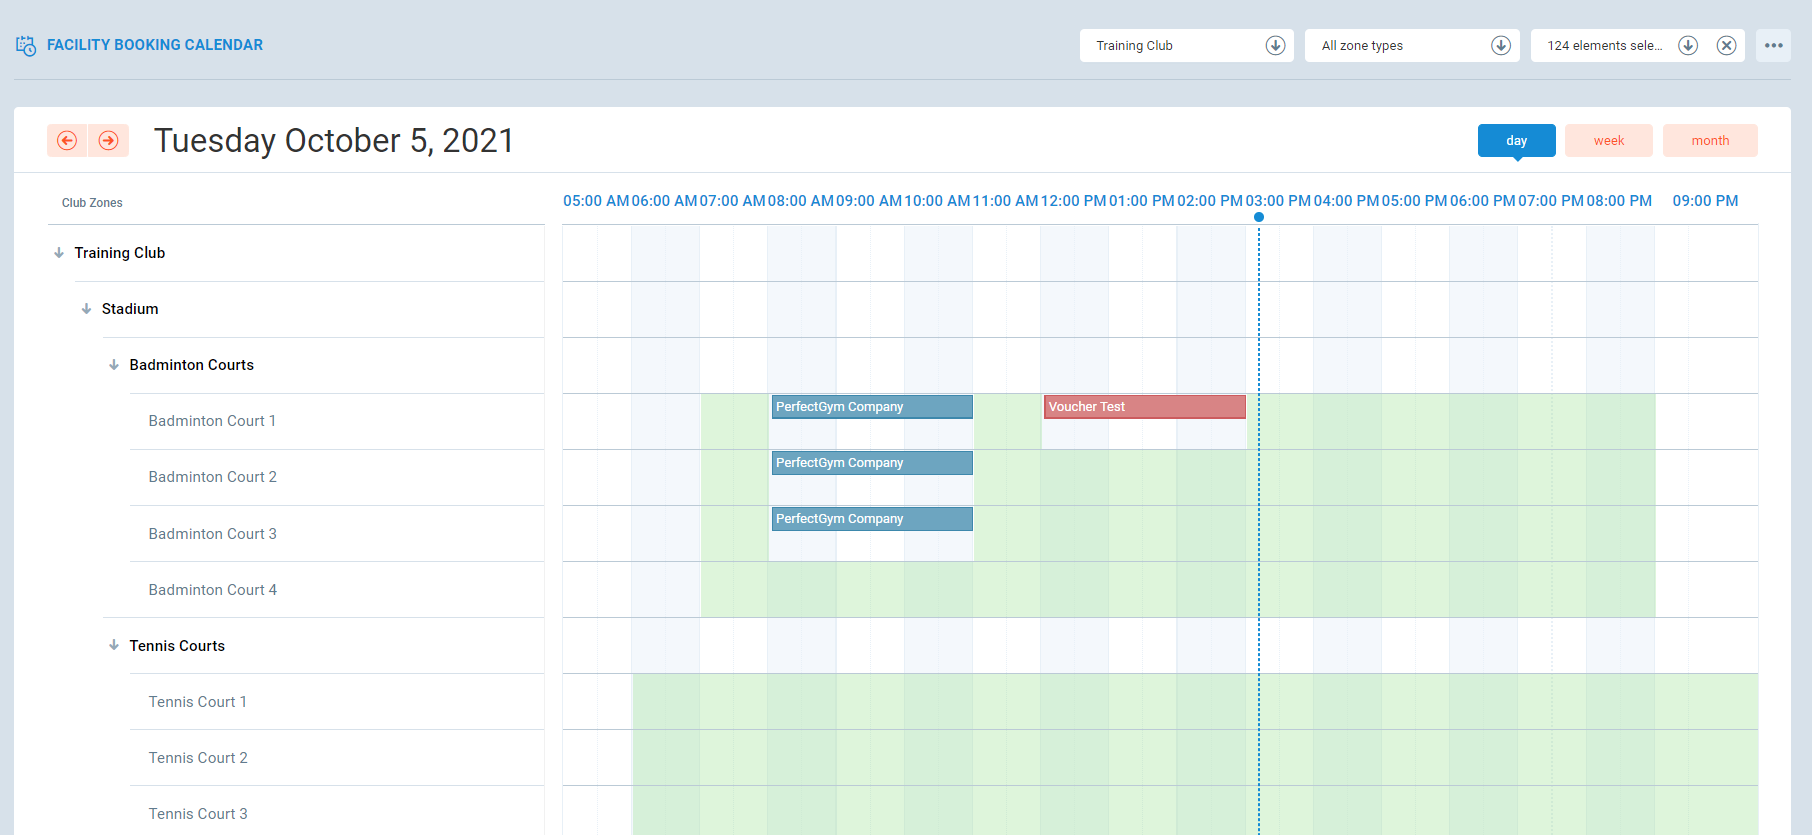Open the three-dots more options menu
The image size is (1812, 835).
click(1773, 46)
